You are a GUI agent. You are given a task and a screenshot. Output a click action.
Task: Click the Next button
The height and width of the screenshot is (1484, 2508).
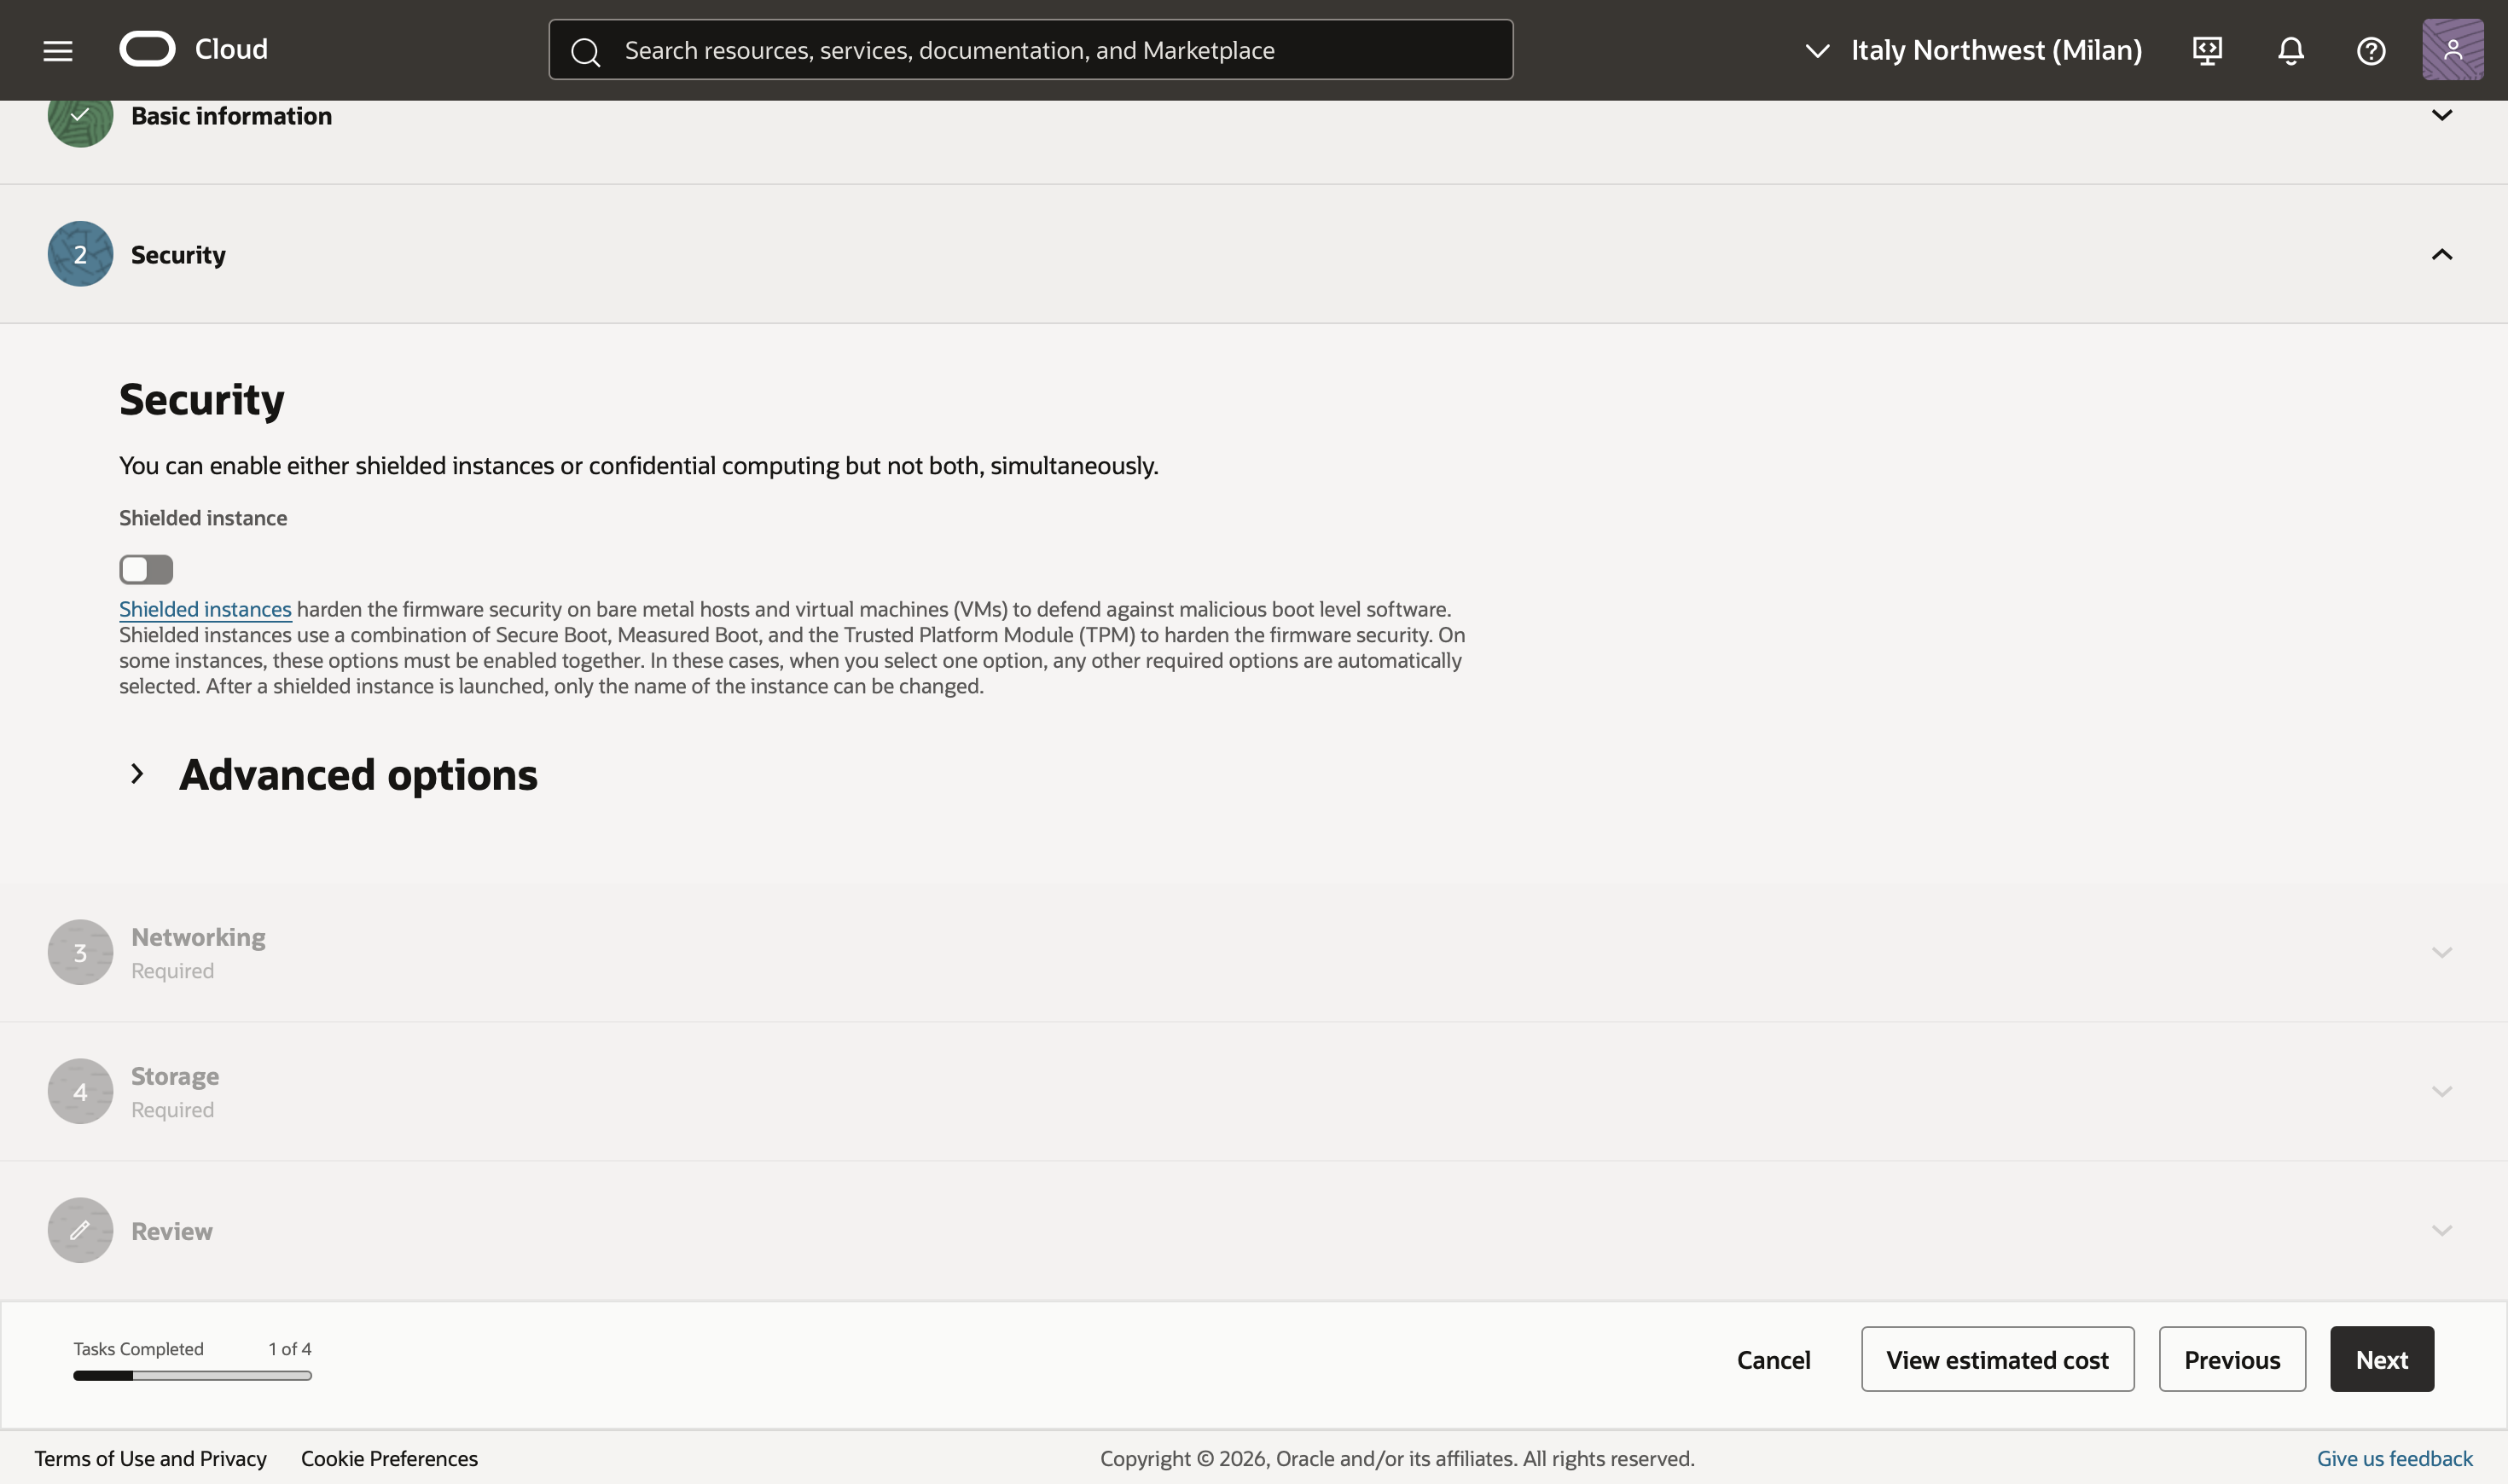2381,1360
